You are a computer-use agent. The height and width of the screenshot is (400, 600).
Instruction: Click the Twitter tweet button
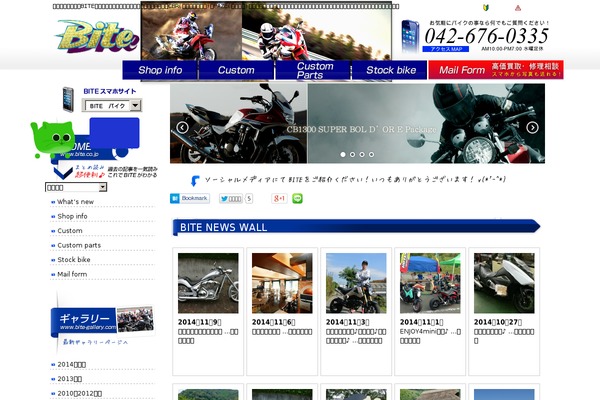click(231, 199)
